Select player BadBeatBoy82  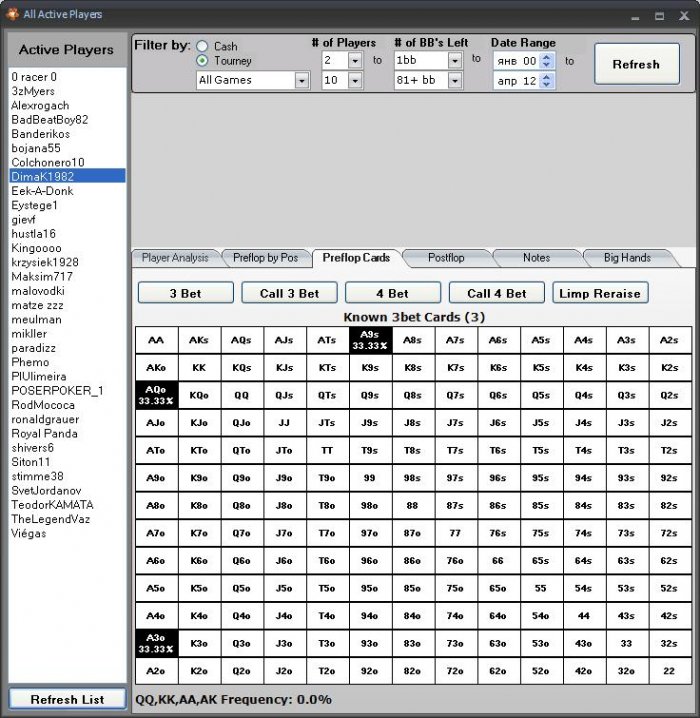coord(67,120)
